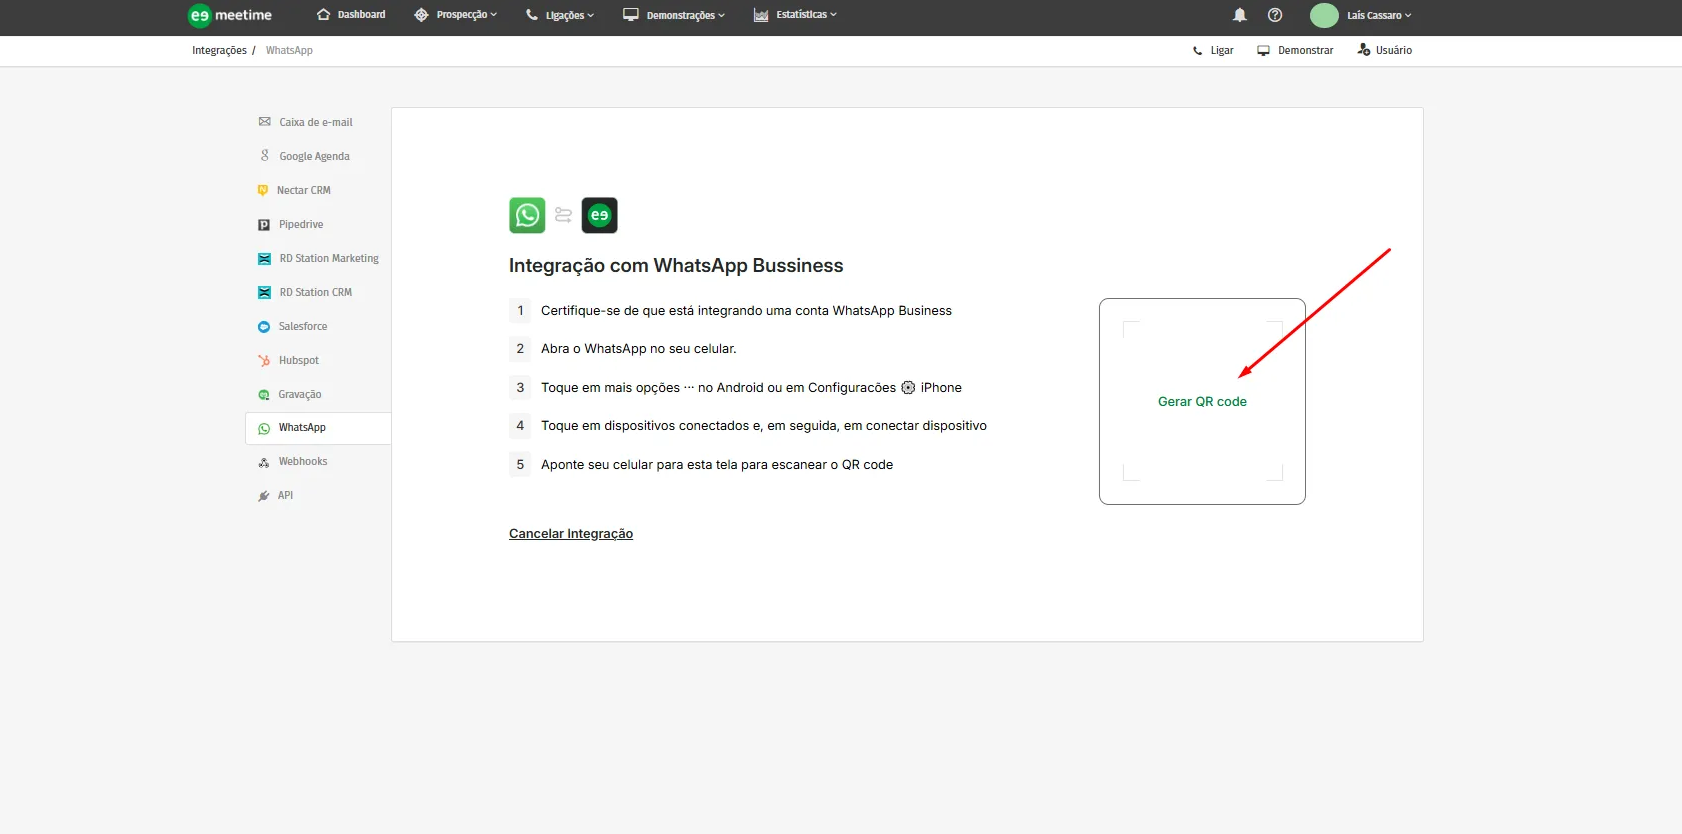
Task: Click the Webhooks icon
Action: click(x=264, y=462)
